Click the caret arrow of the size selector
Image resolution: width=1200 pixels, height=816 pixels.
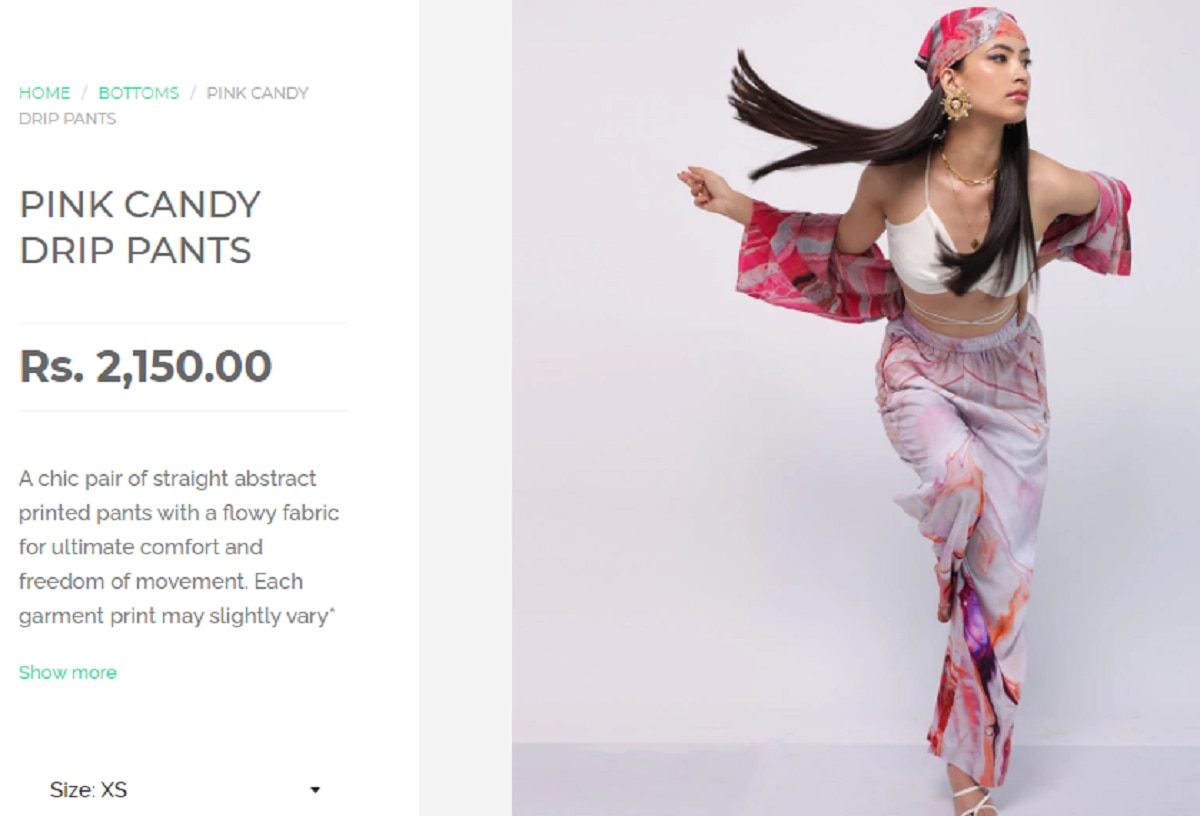[315, 790]
